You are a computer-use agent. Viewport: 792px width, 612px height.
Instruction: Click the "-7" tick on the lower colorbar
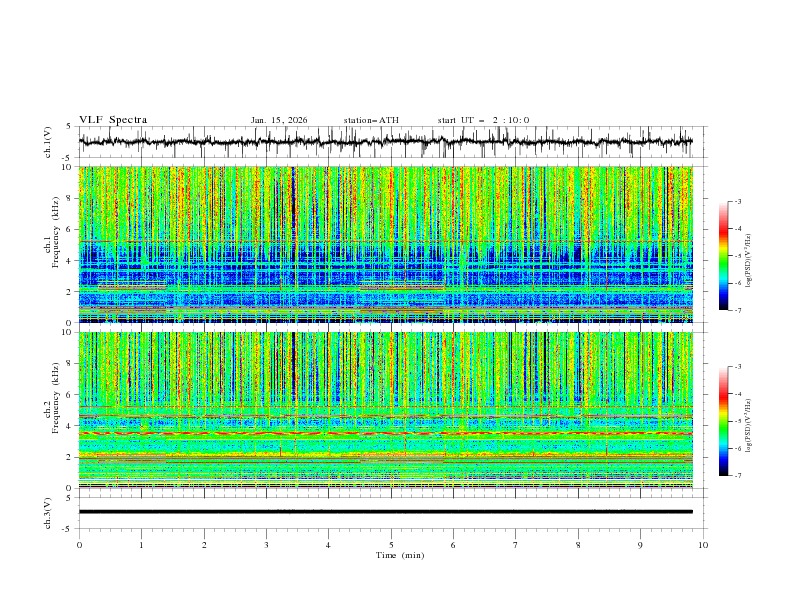click(x=737, y=476)
